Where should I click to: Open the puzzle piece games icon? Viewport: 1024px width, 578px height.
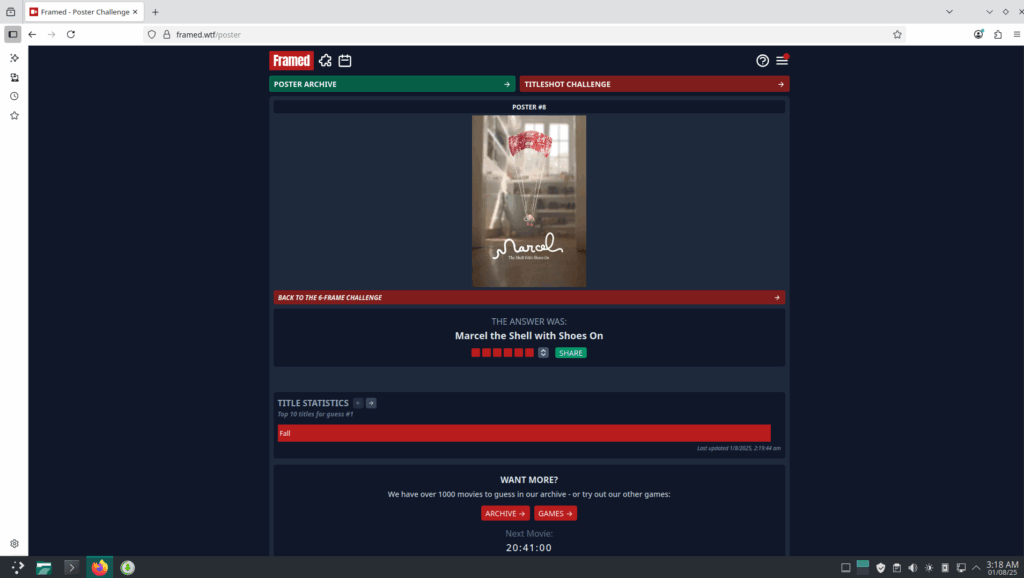click(325, 60)
